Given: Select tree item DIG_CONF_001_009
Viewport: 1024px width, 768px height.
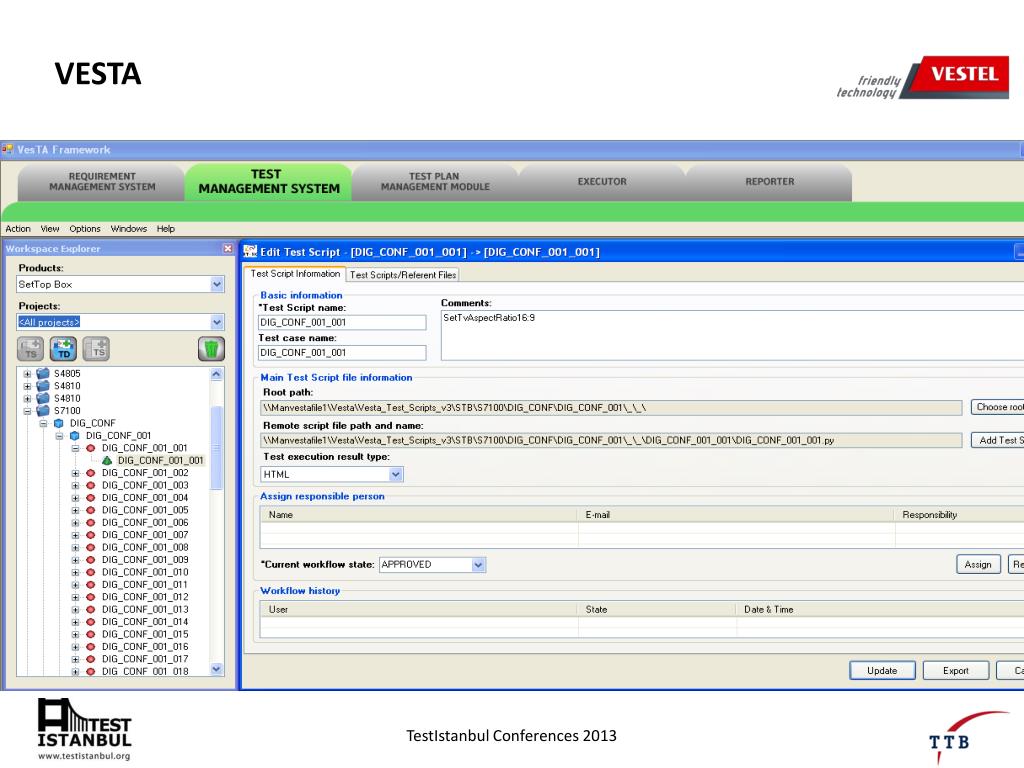Looking at the screenshot, I should (145, 560).
